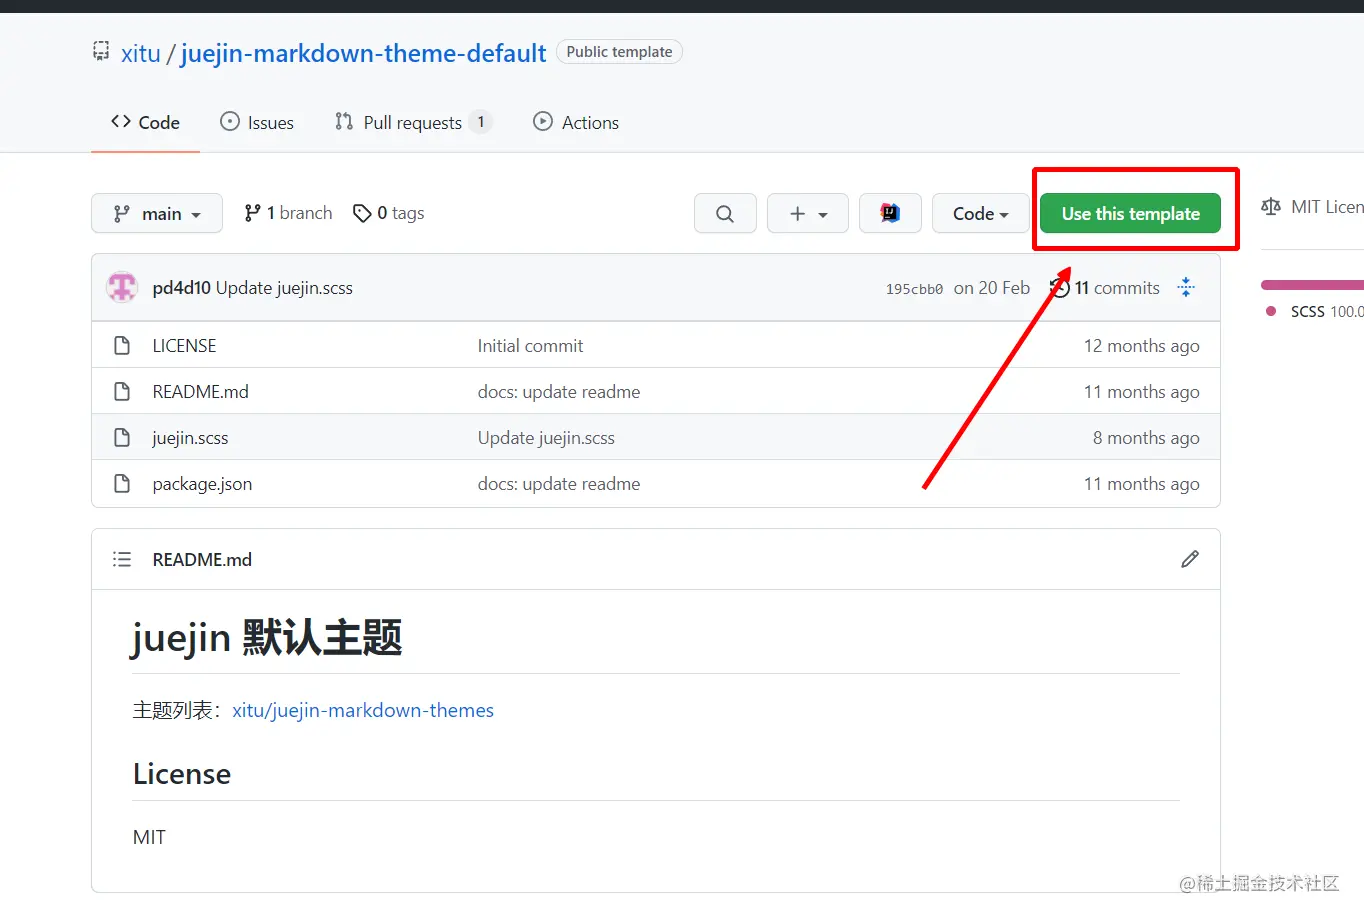1364x918 pixels.
Task: Click the pd4d10 avatar image
Action: [x=122, y=287]
